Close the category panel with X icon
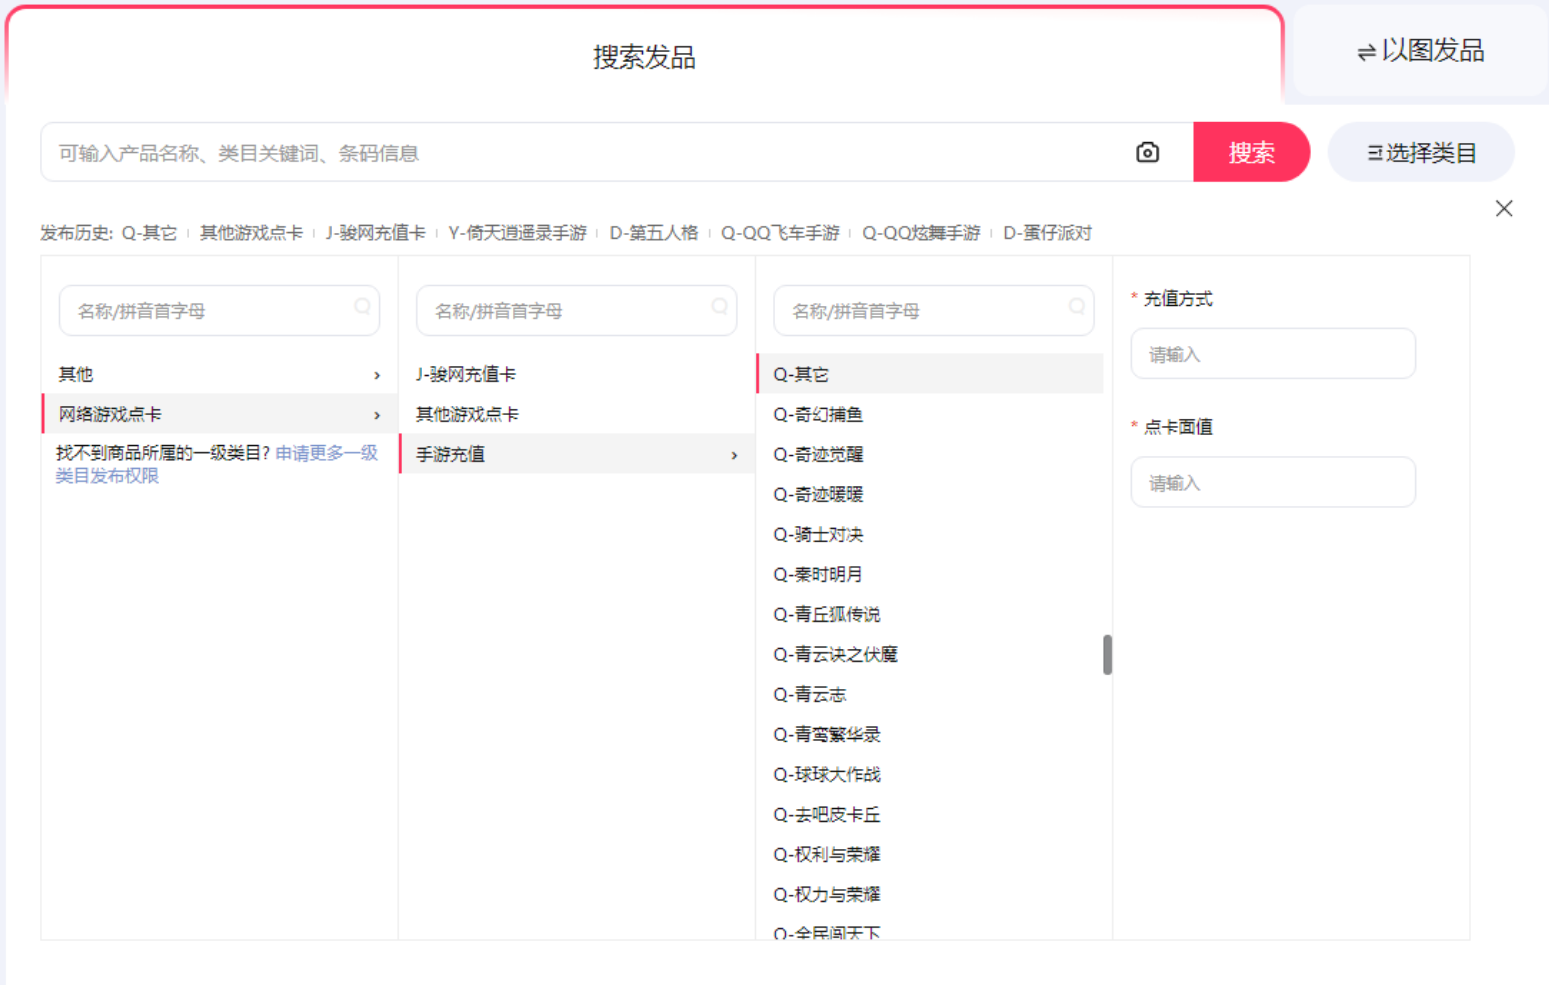1549x988 pixels. [1503, 208]
